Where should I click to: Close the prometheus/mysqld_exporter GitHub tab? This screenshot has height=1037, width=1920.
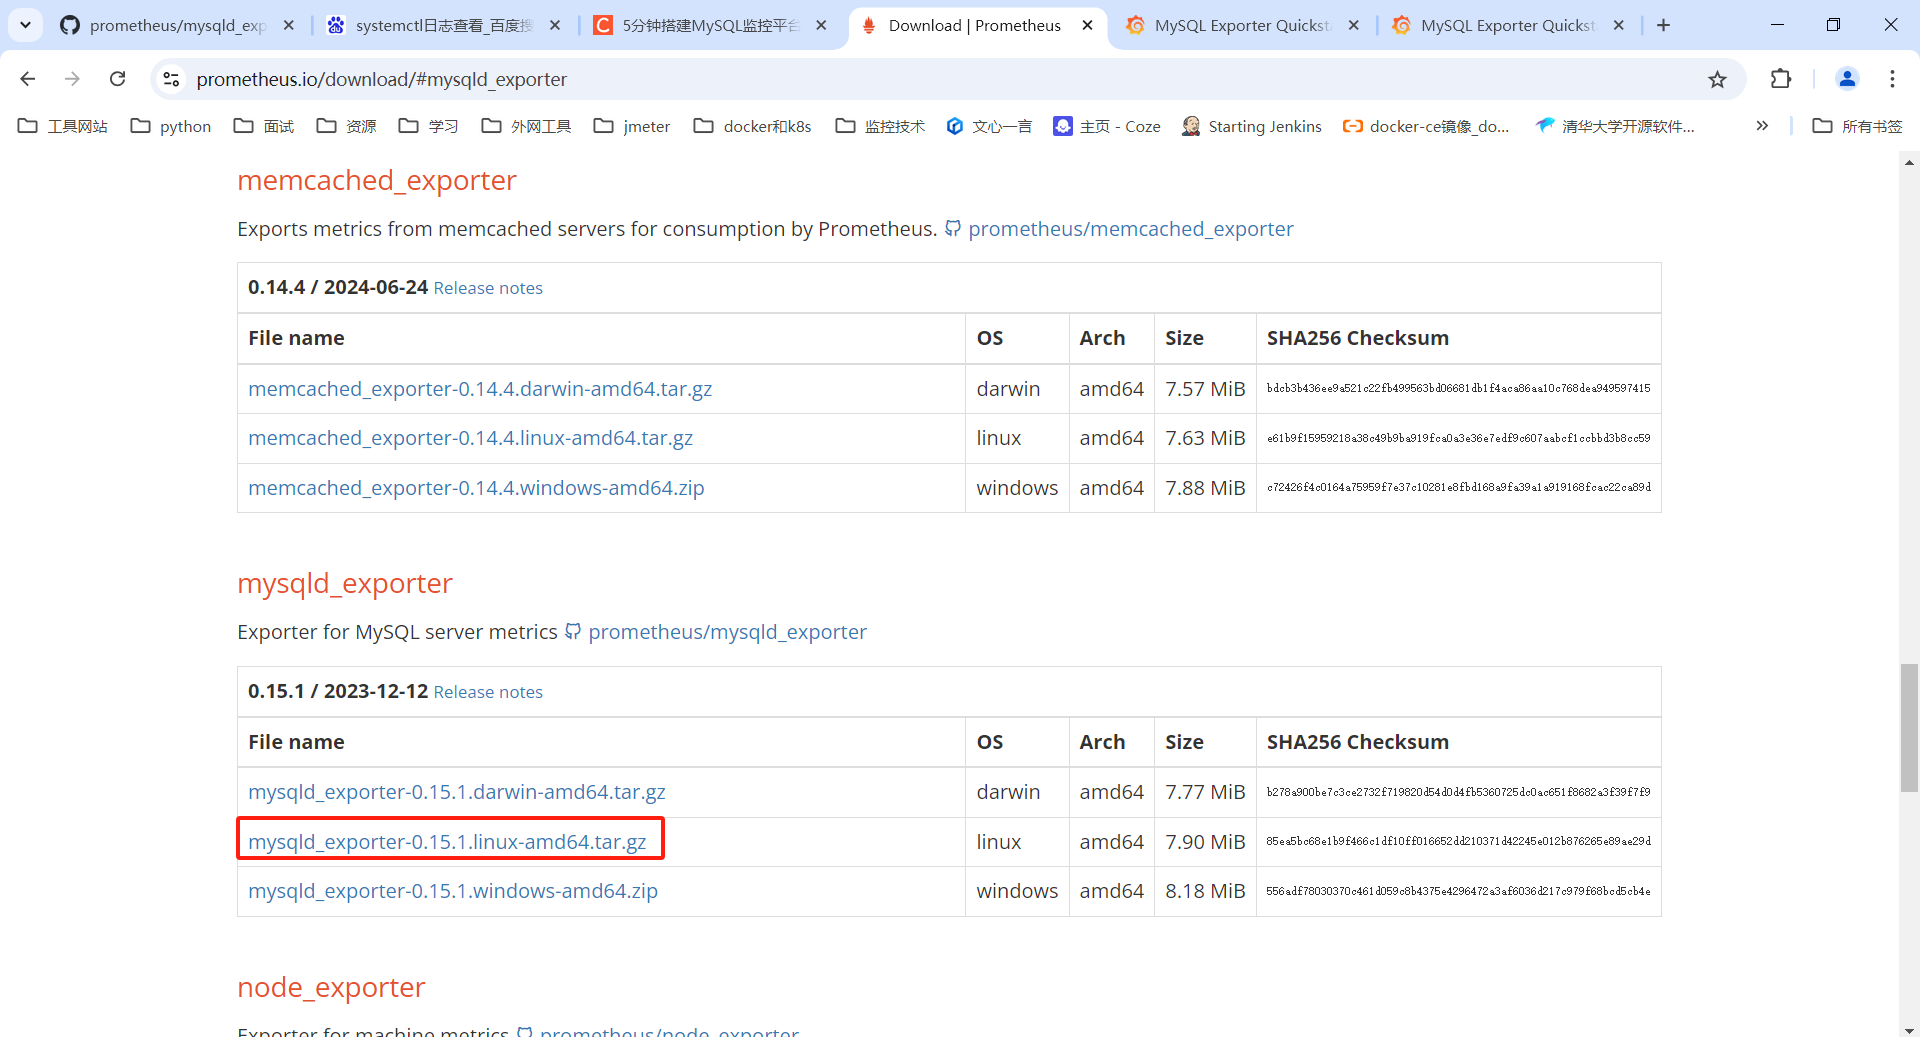click(289, 25)
